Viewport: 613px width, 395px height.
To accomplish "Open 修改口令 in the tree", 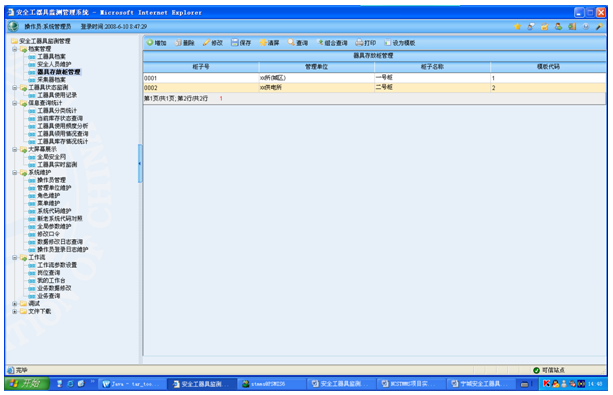I will [x=48, y=234].
